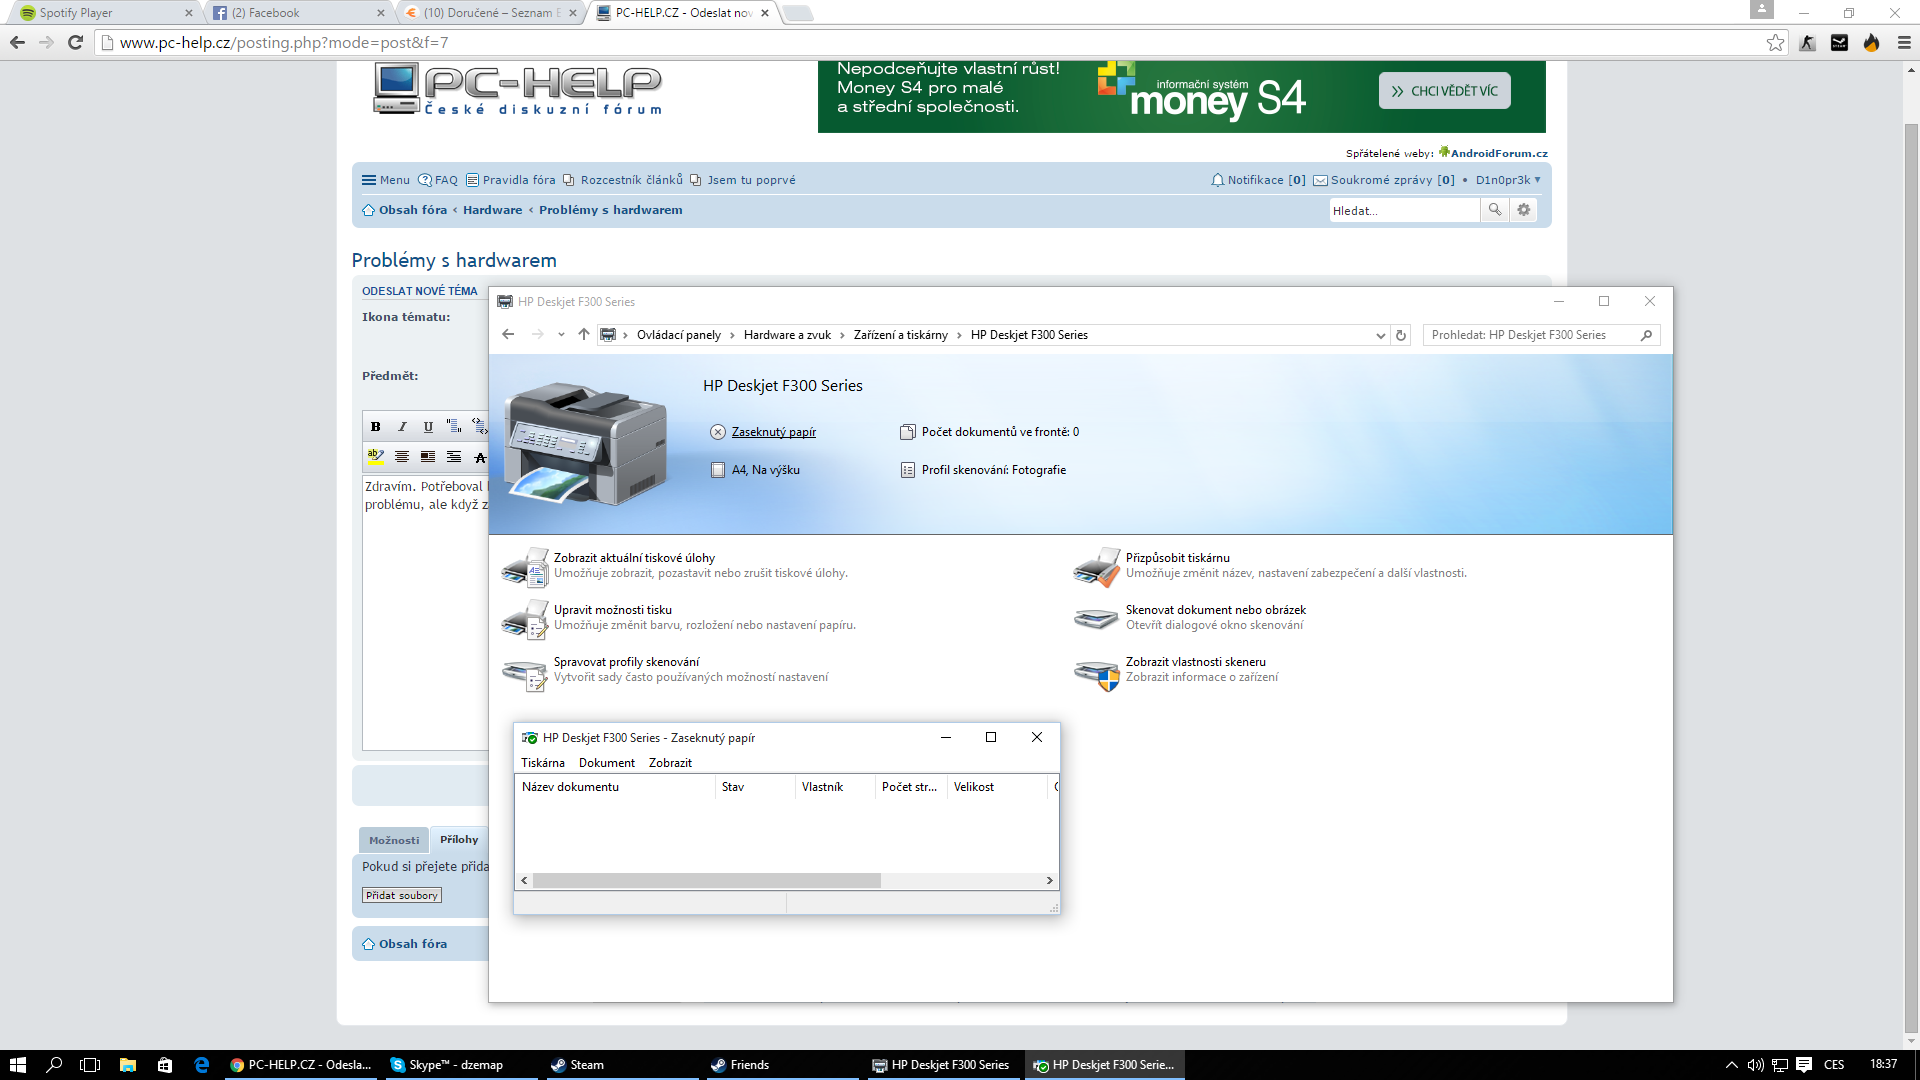Screen dimensions: 1920x1080
Task: Click CHCI VĚDĚT VÍC banner button
Action: (x=1444, y=91)
